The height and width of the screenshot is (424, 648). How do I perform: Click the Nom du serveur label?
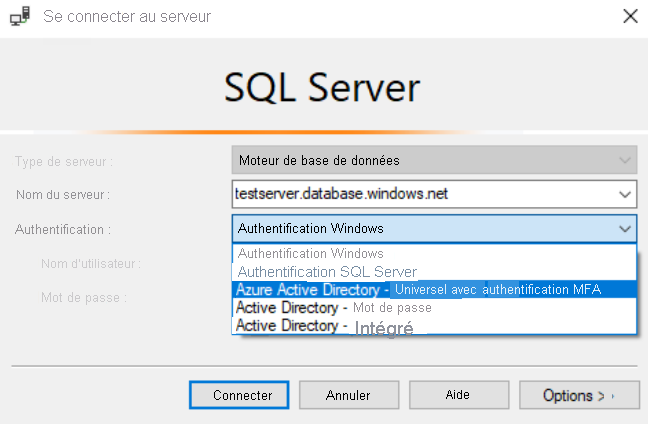pyautogui.click(x=63, y=194)
